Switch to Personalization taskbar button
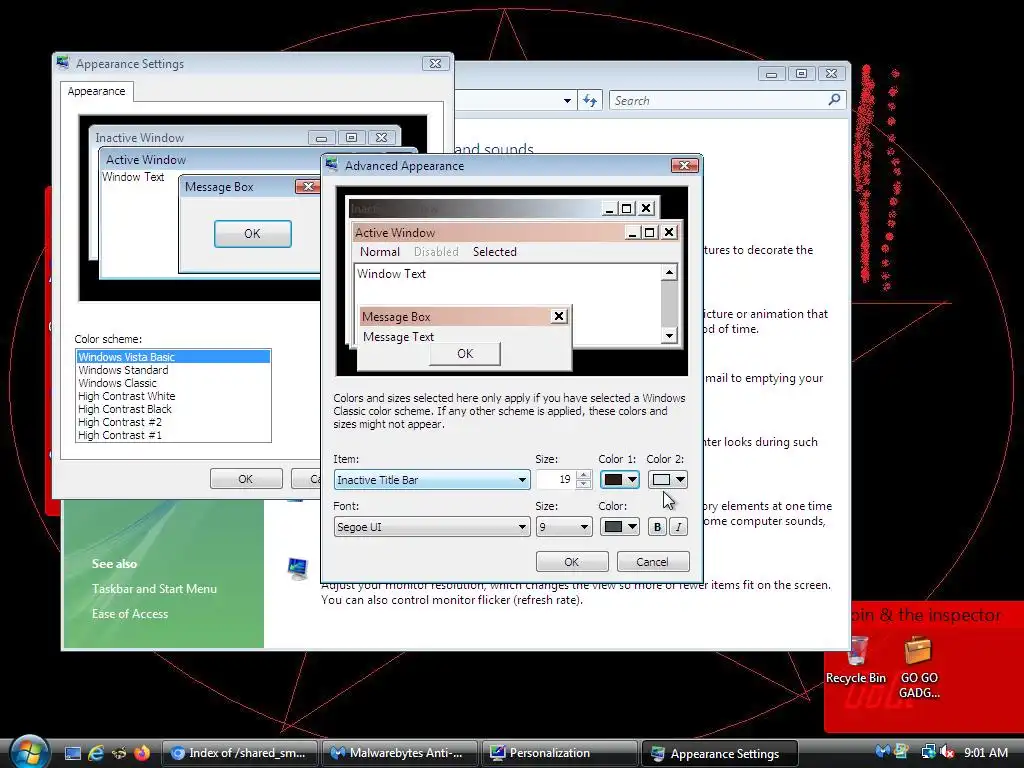The height and width of the screenshot is (768, 1024). point(559,753)
